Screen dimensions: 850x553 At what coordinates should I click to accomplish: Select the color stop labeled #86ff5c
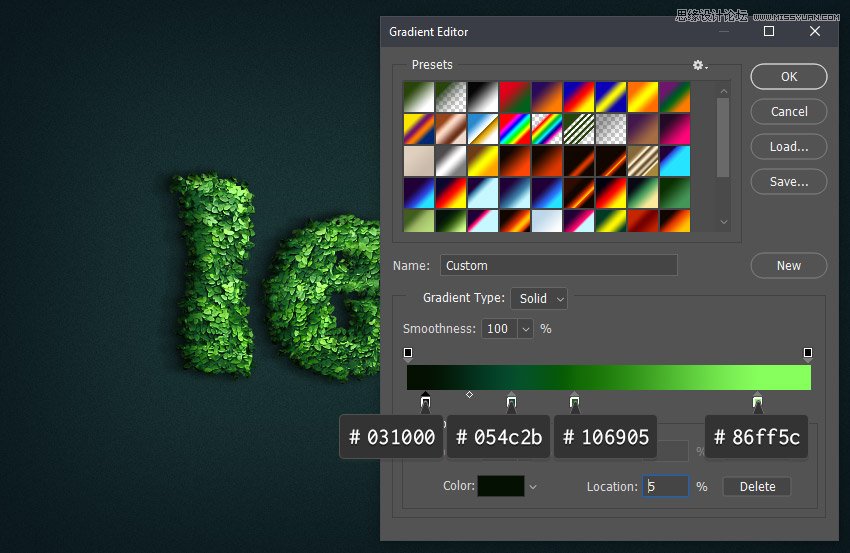[x=757, y=402]
